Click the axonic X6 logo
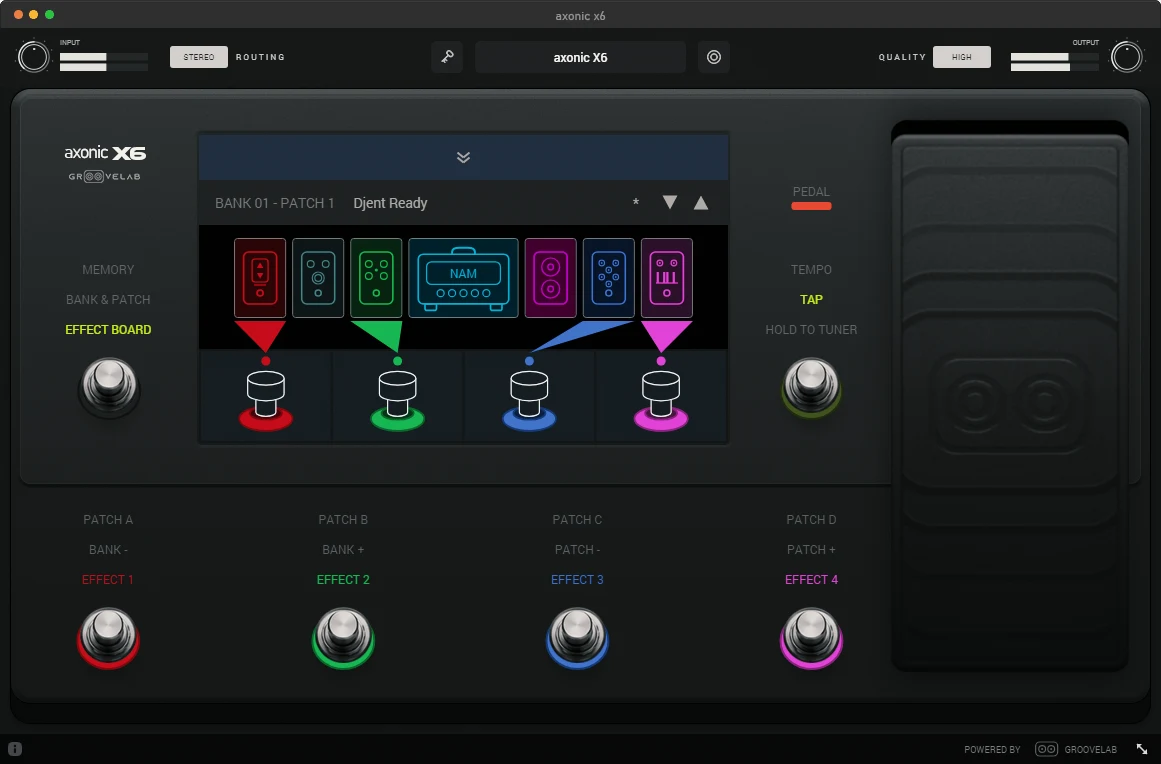The image size is (1161, 764). pyautogui.click(x=105, y=153)
